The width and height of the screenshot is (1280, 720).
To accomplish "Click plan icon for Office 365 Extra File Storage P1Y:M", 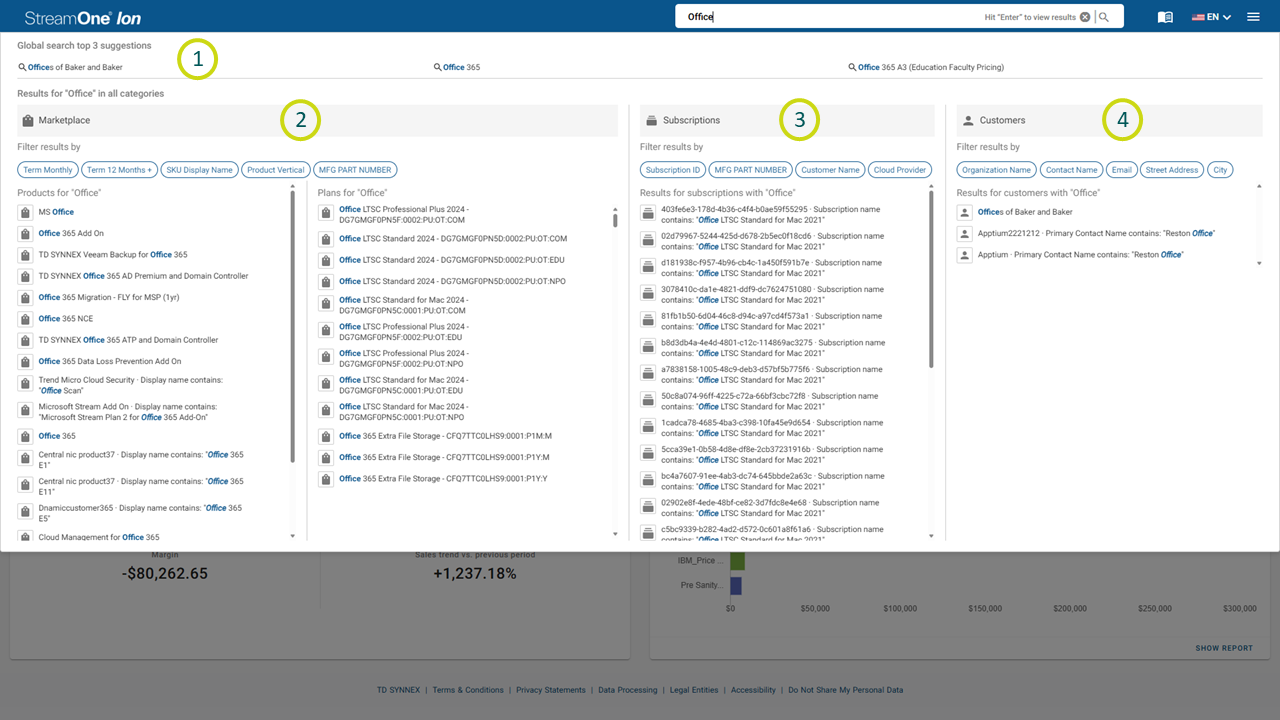I will coord(326,457).
